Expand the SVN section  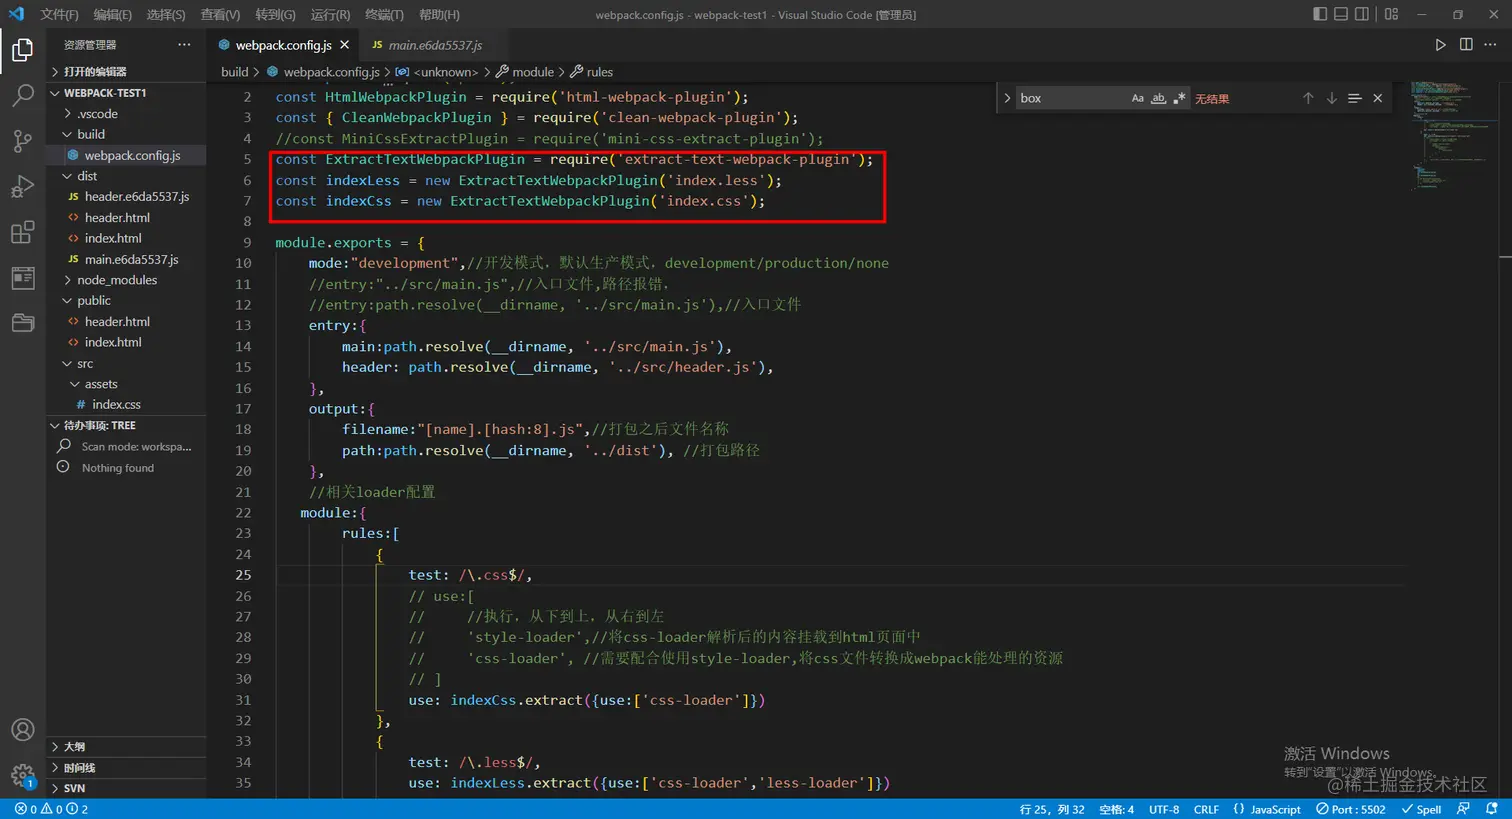pos(126,789)
